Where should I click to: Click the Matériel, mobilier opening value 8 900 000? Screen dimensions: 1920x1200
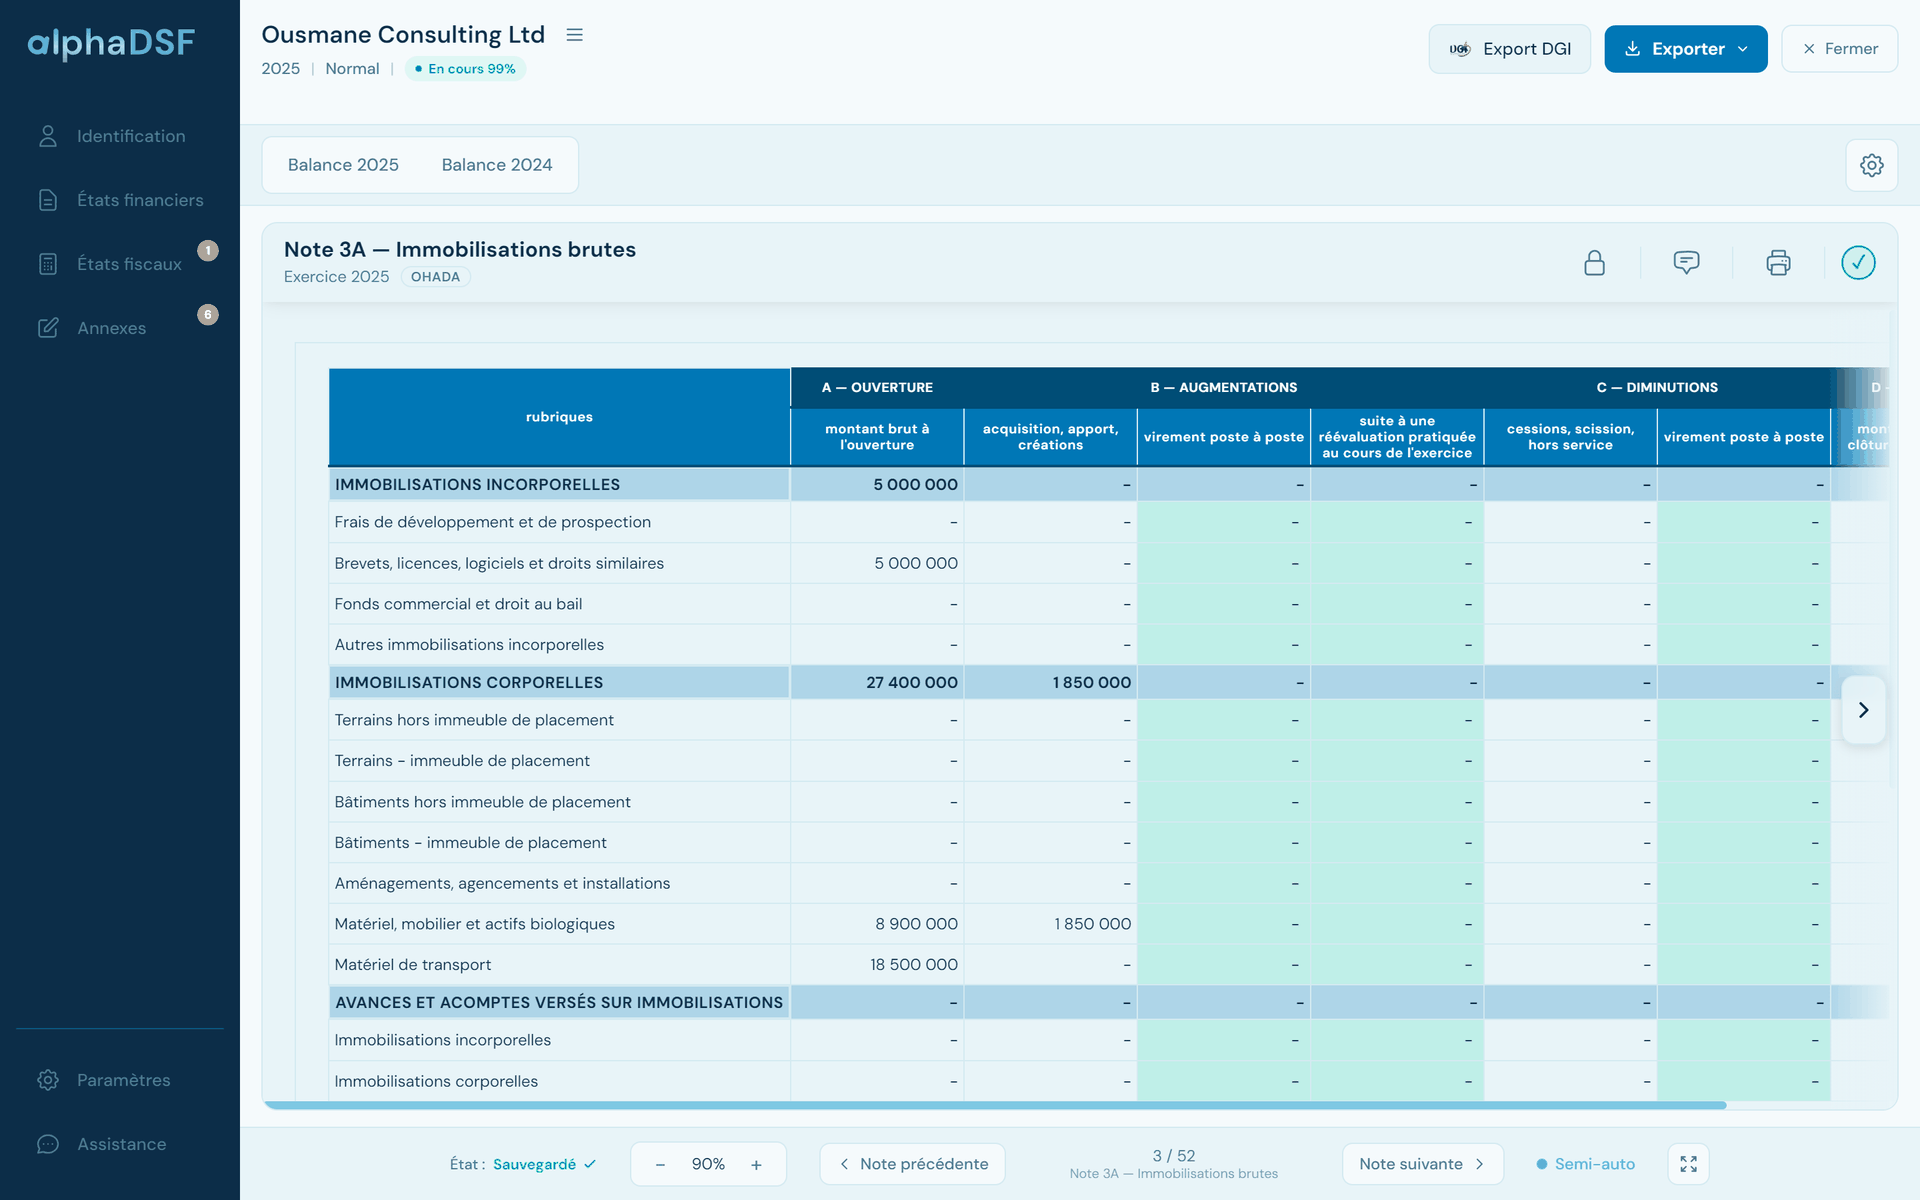[x=877, y=924]
